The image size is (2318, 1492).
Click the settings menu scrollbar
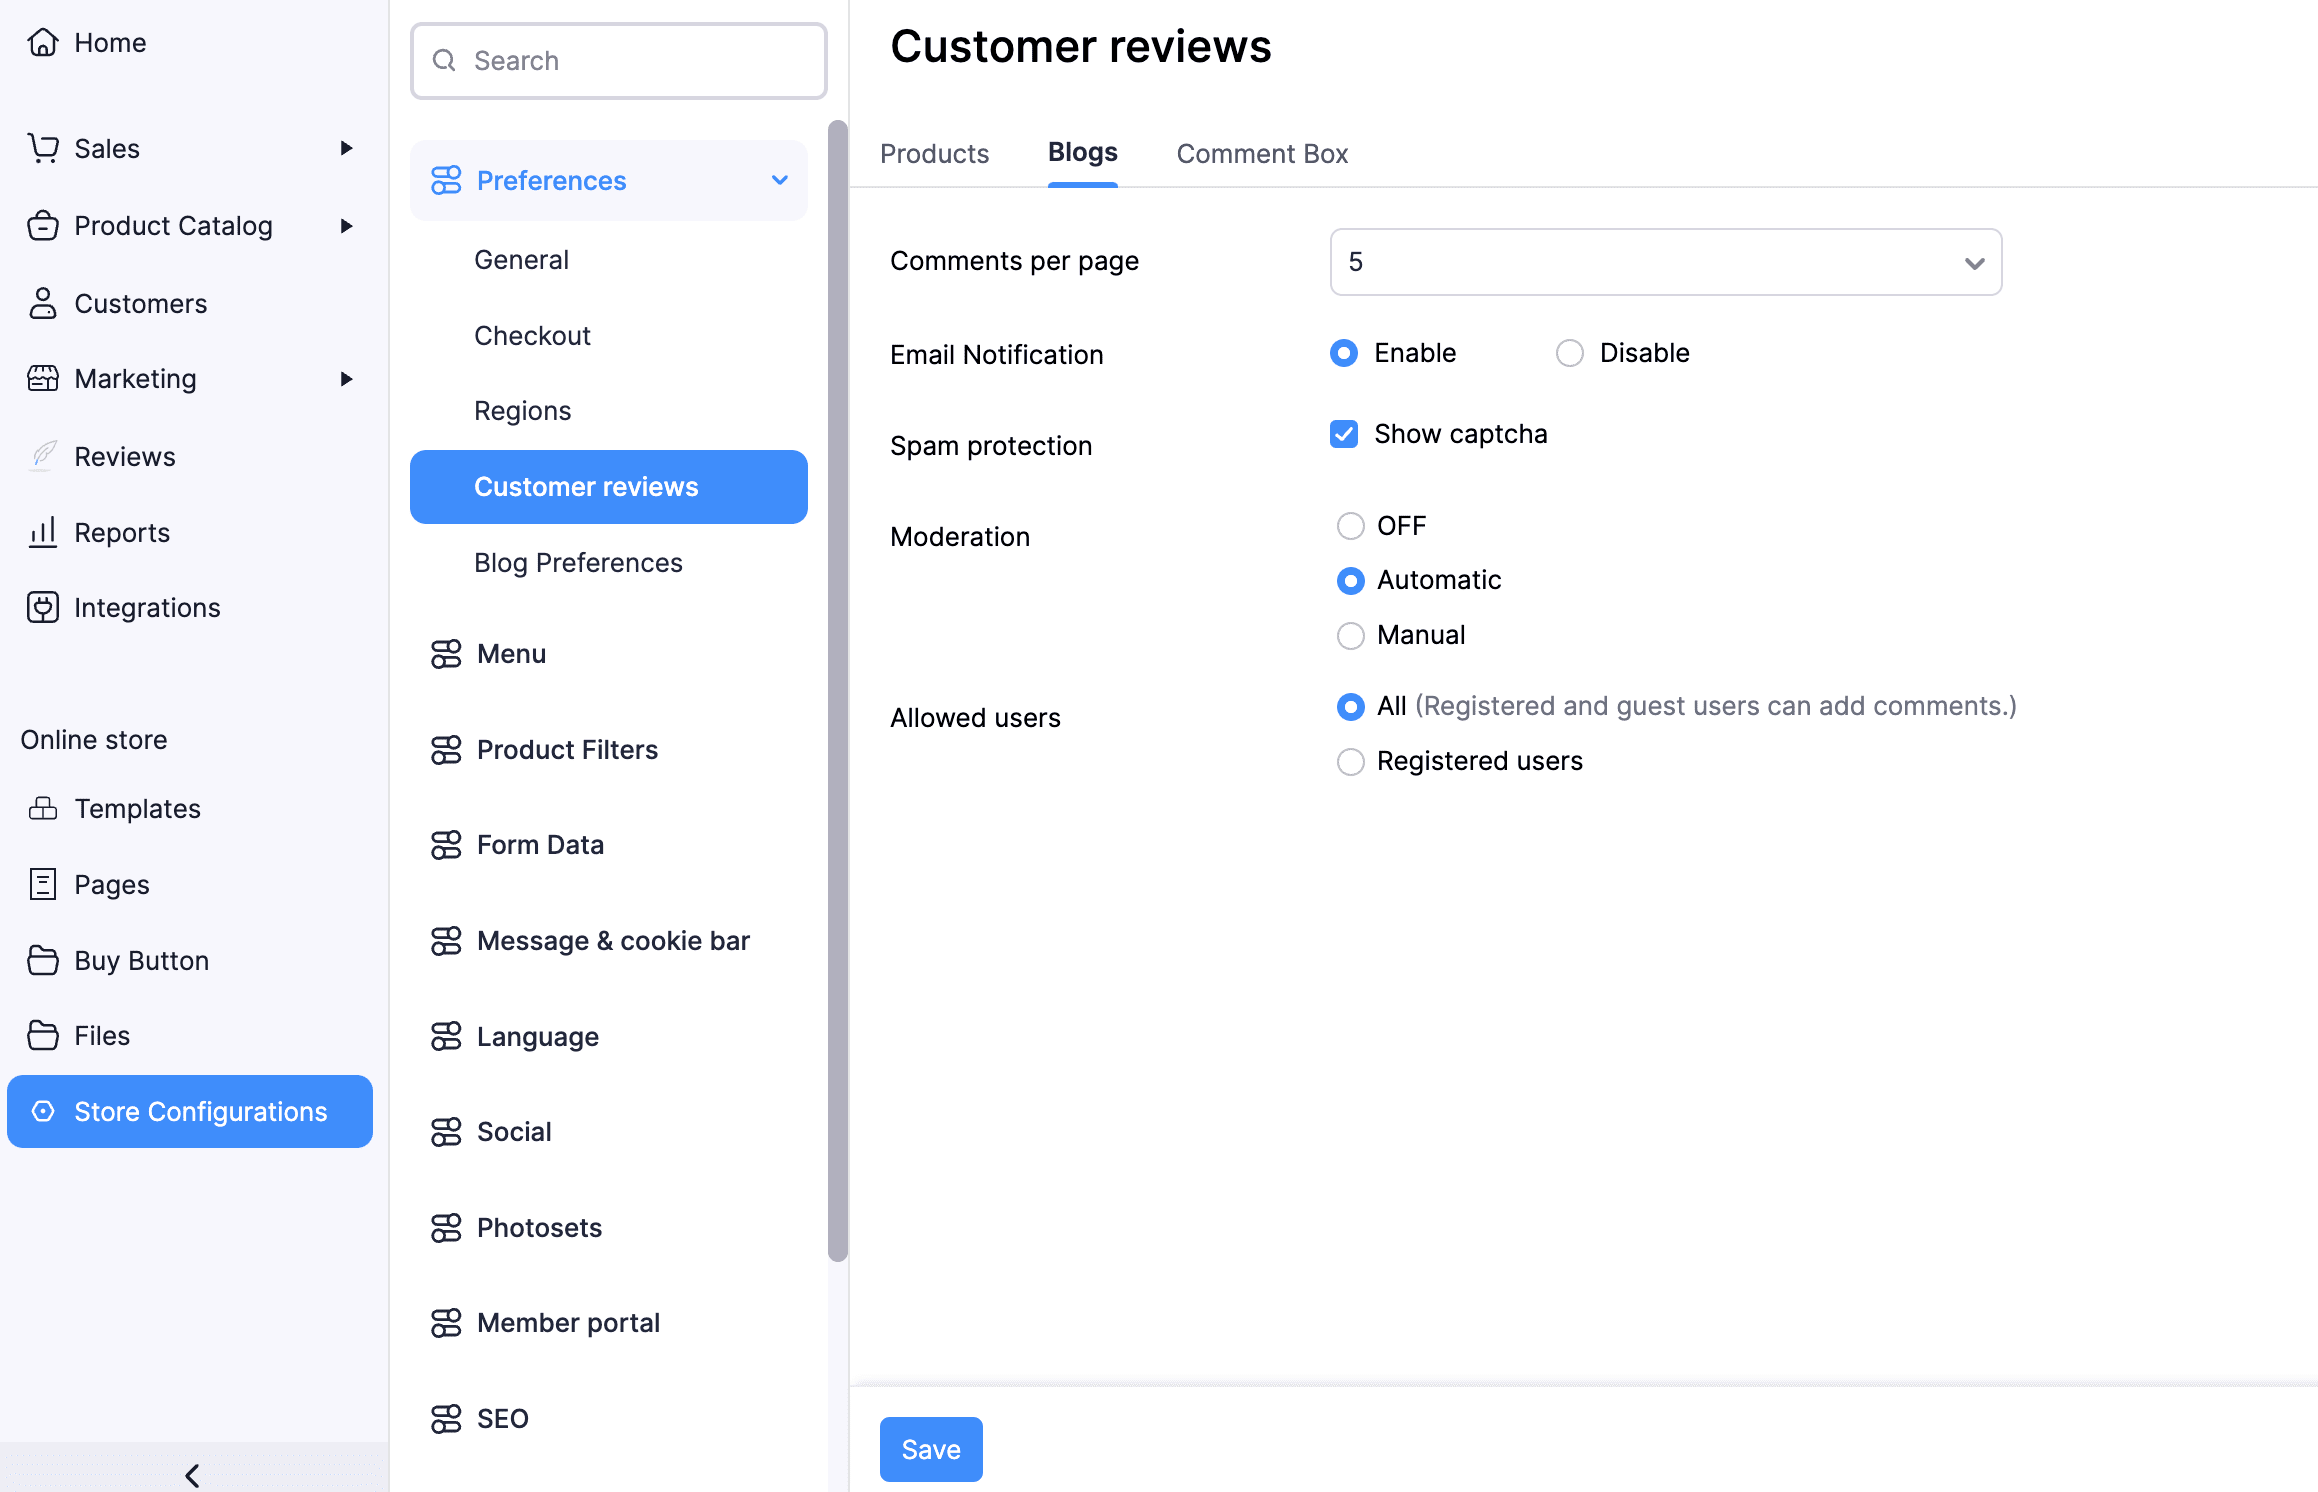pos(837,690)
